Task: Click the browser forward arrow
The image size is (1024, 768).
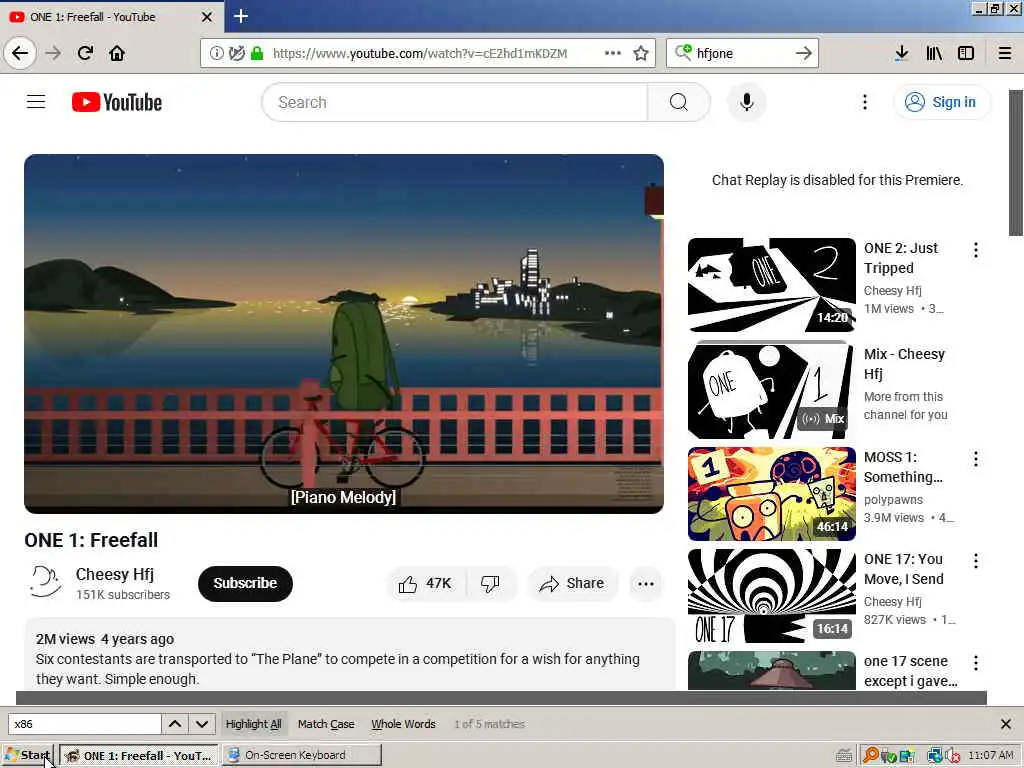Action: (53, 53)
